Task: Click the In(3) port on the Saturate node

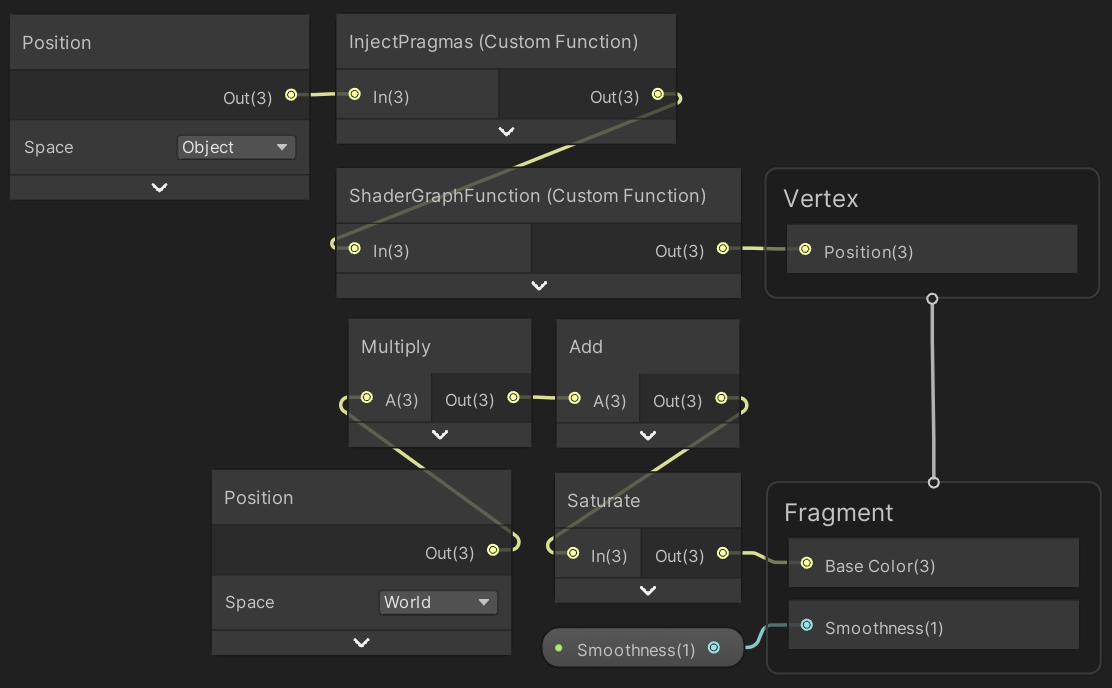Action: tap(572, 553)
